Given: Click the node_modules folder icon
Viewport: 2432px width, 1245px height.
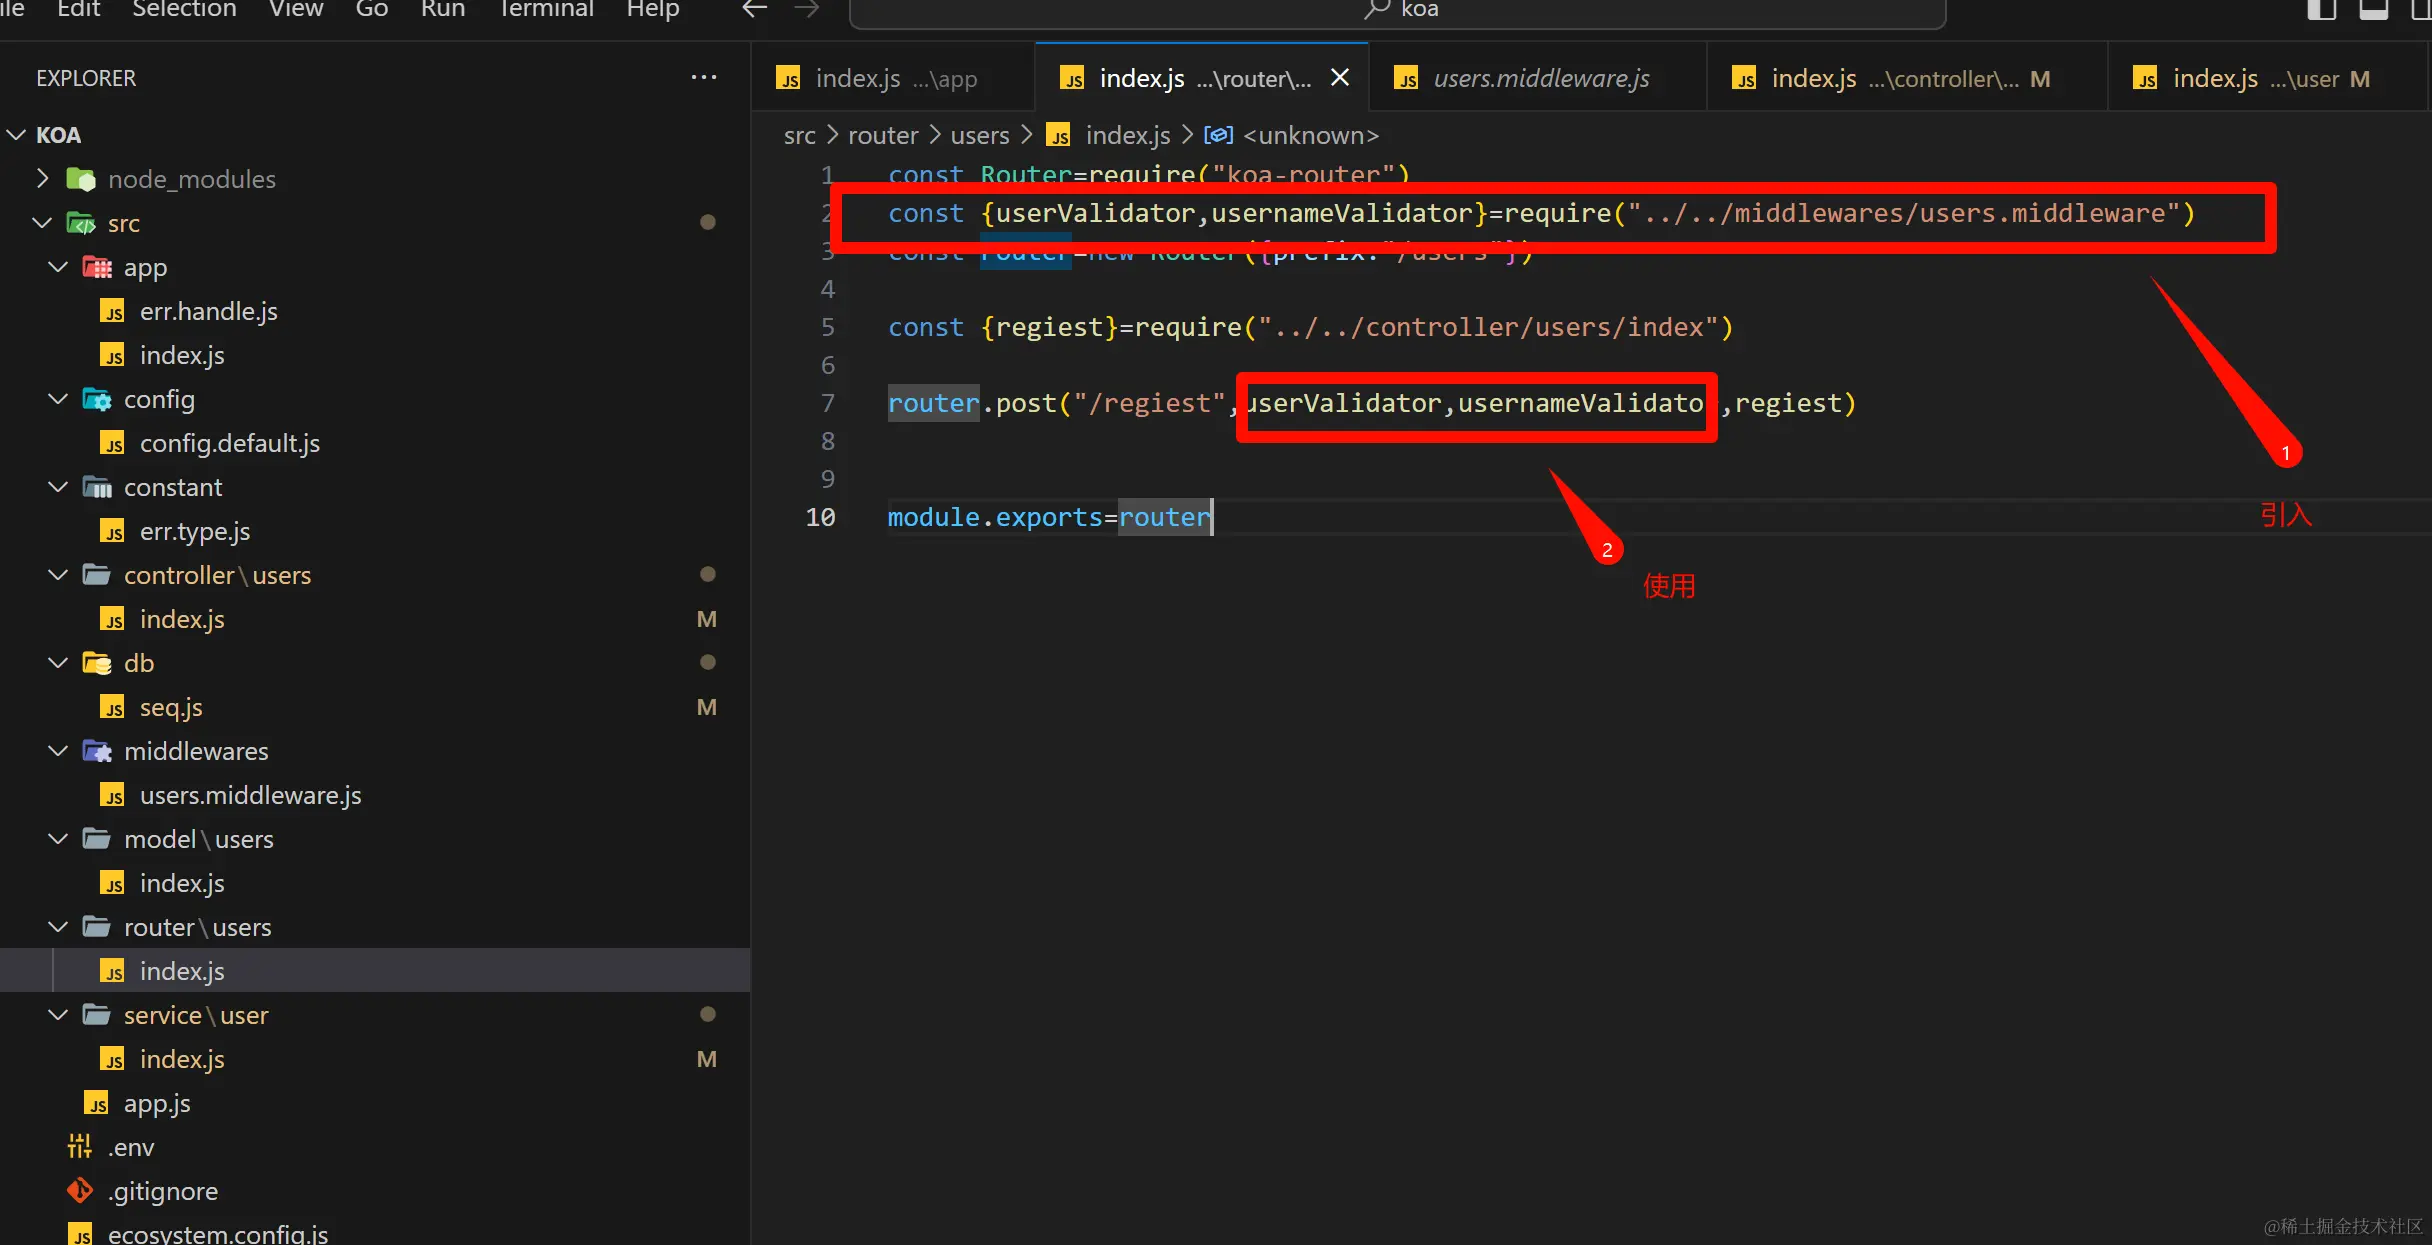Looking at the screenshot, I should coord(81,179).
